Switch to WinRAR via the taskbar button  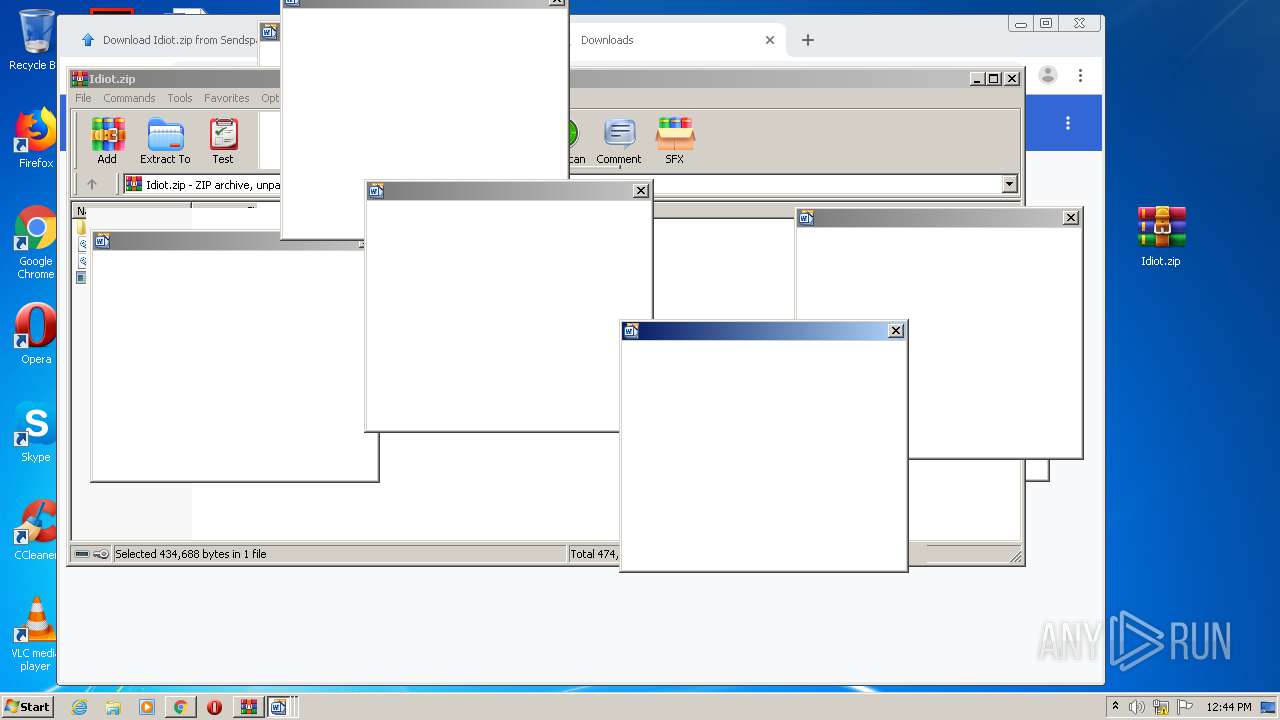247,707
